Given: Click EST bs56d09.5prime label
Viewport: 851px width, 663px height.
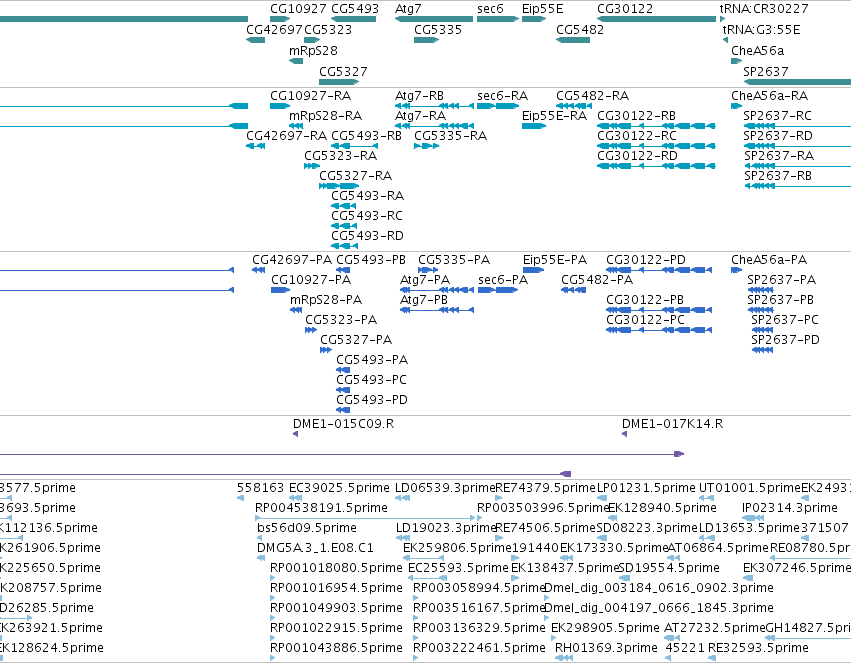Looking at the screenshot, I should pos(307,528).
